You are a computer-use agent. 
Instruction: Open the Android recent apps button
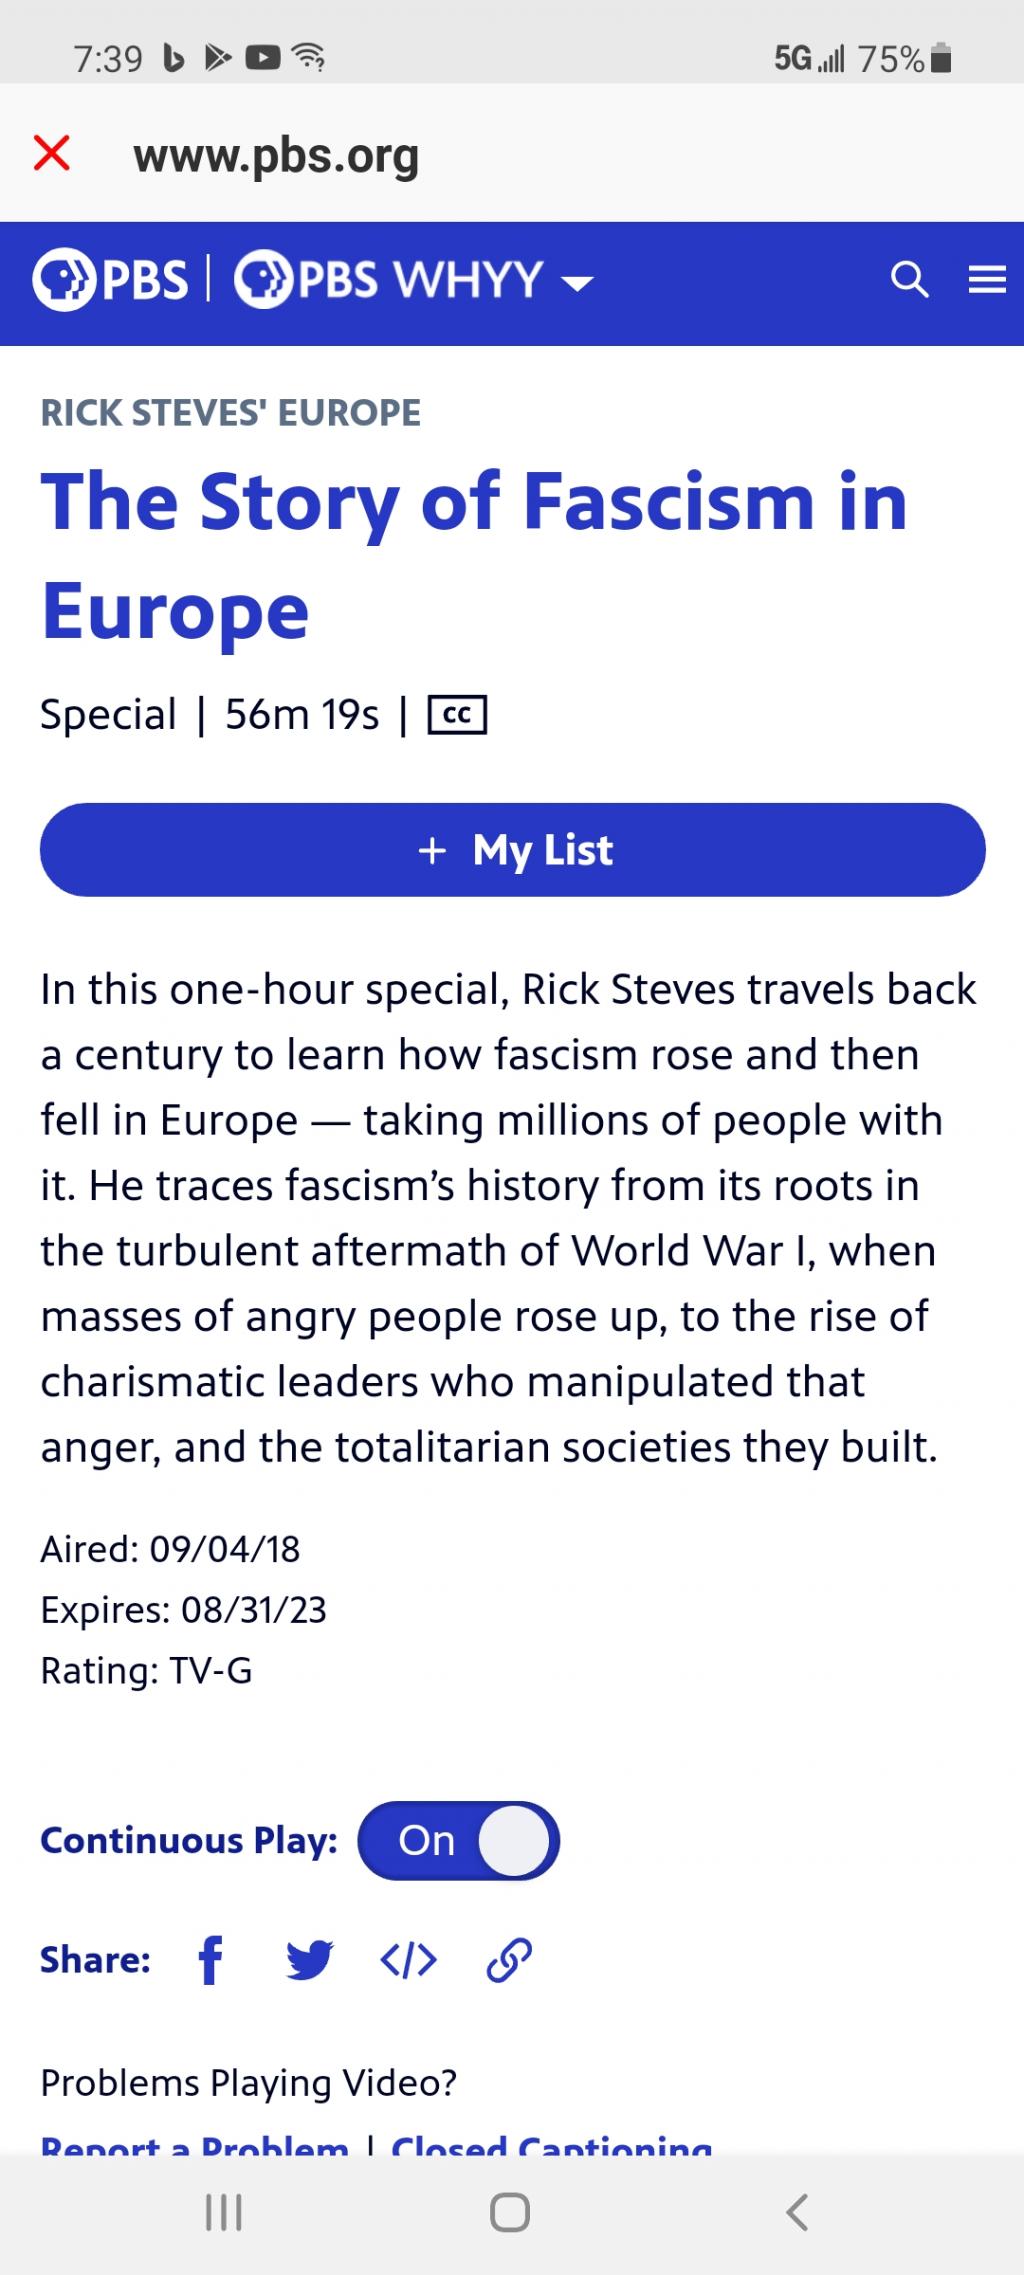tap(223, 2212)
